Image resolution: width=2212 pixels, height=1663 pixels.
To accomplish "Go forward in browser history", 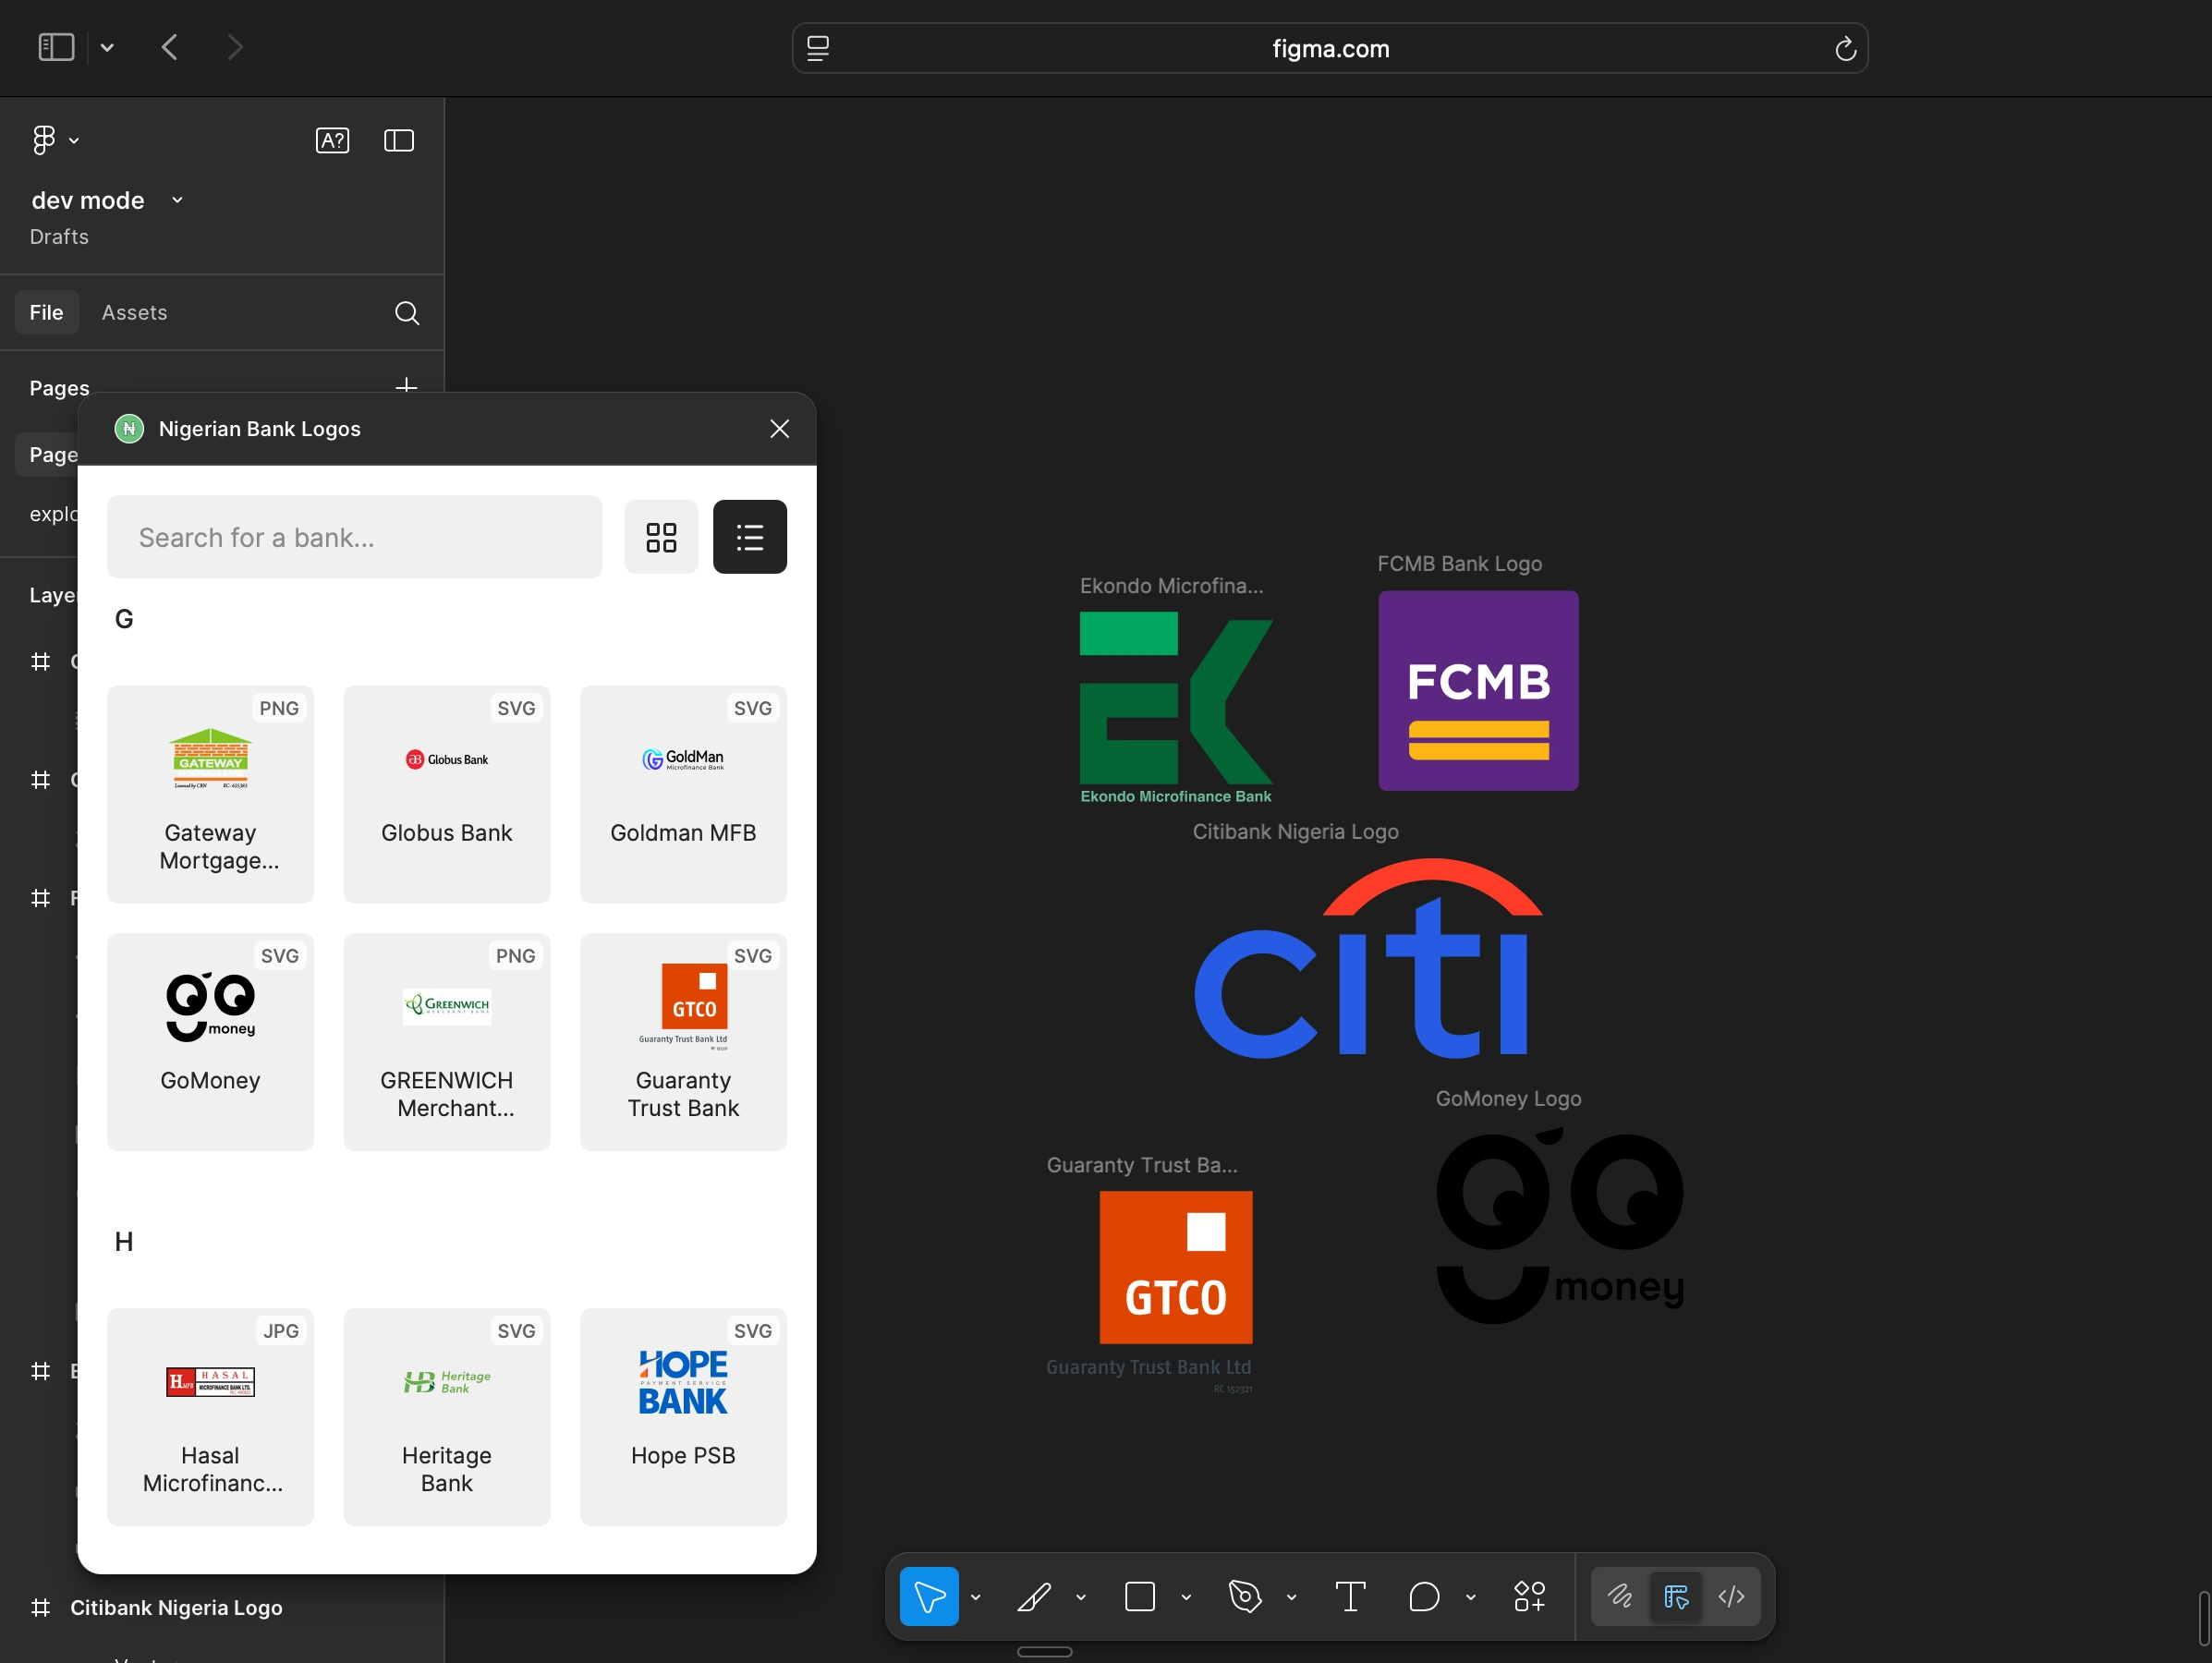I will [x=235, y=47].
